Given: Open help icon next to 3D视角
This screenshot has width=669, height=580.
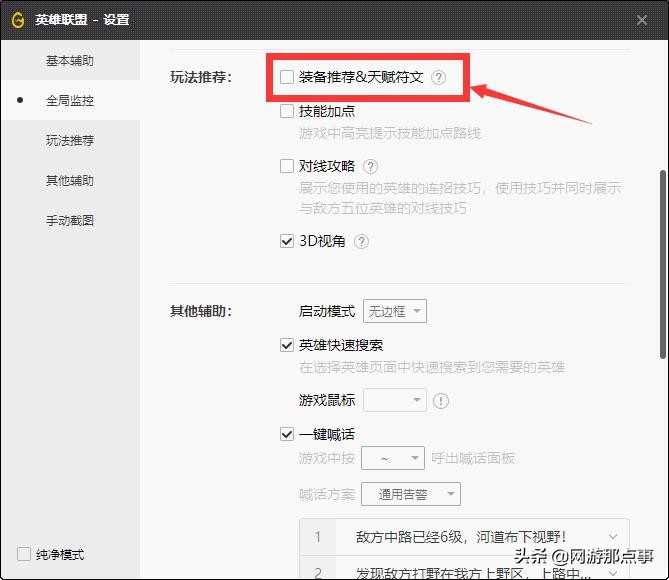Looking at the screenshot, I should point(361,242).
